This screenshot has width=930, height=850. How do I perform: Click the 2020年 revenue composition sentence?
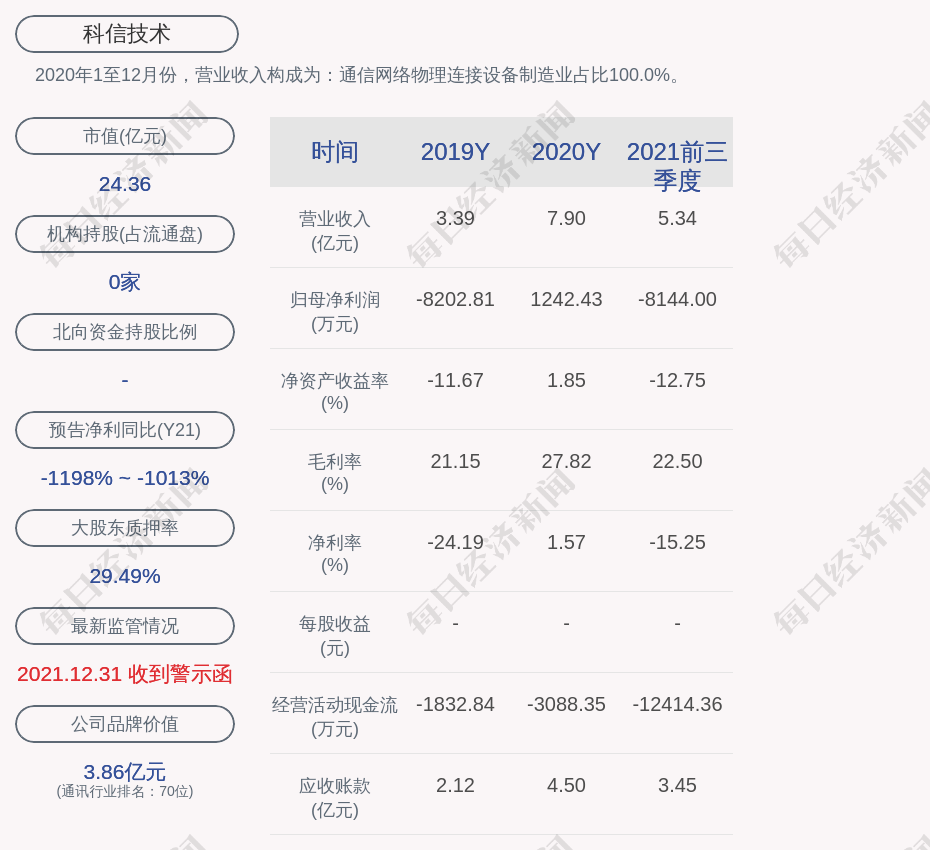click(358, 75)
